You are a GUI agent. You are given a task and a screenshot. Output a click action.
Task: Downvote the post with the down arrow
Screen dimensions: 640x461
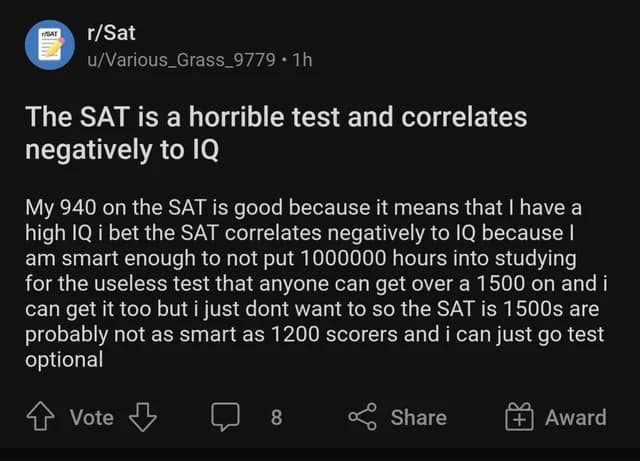(142, 417)
